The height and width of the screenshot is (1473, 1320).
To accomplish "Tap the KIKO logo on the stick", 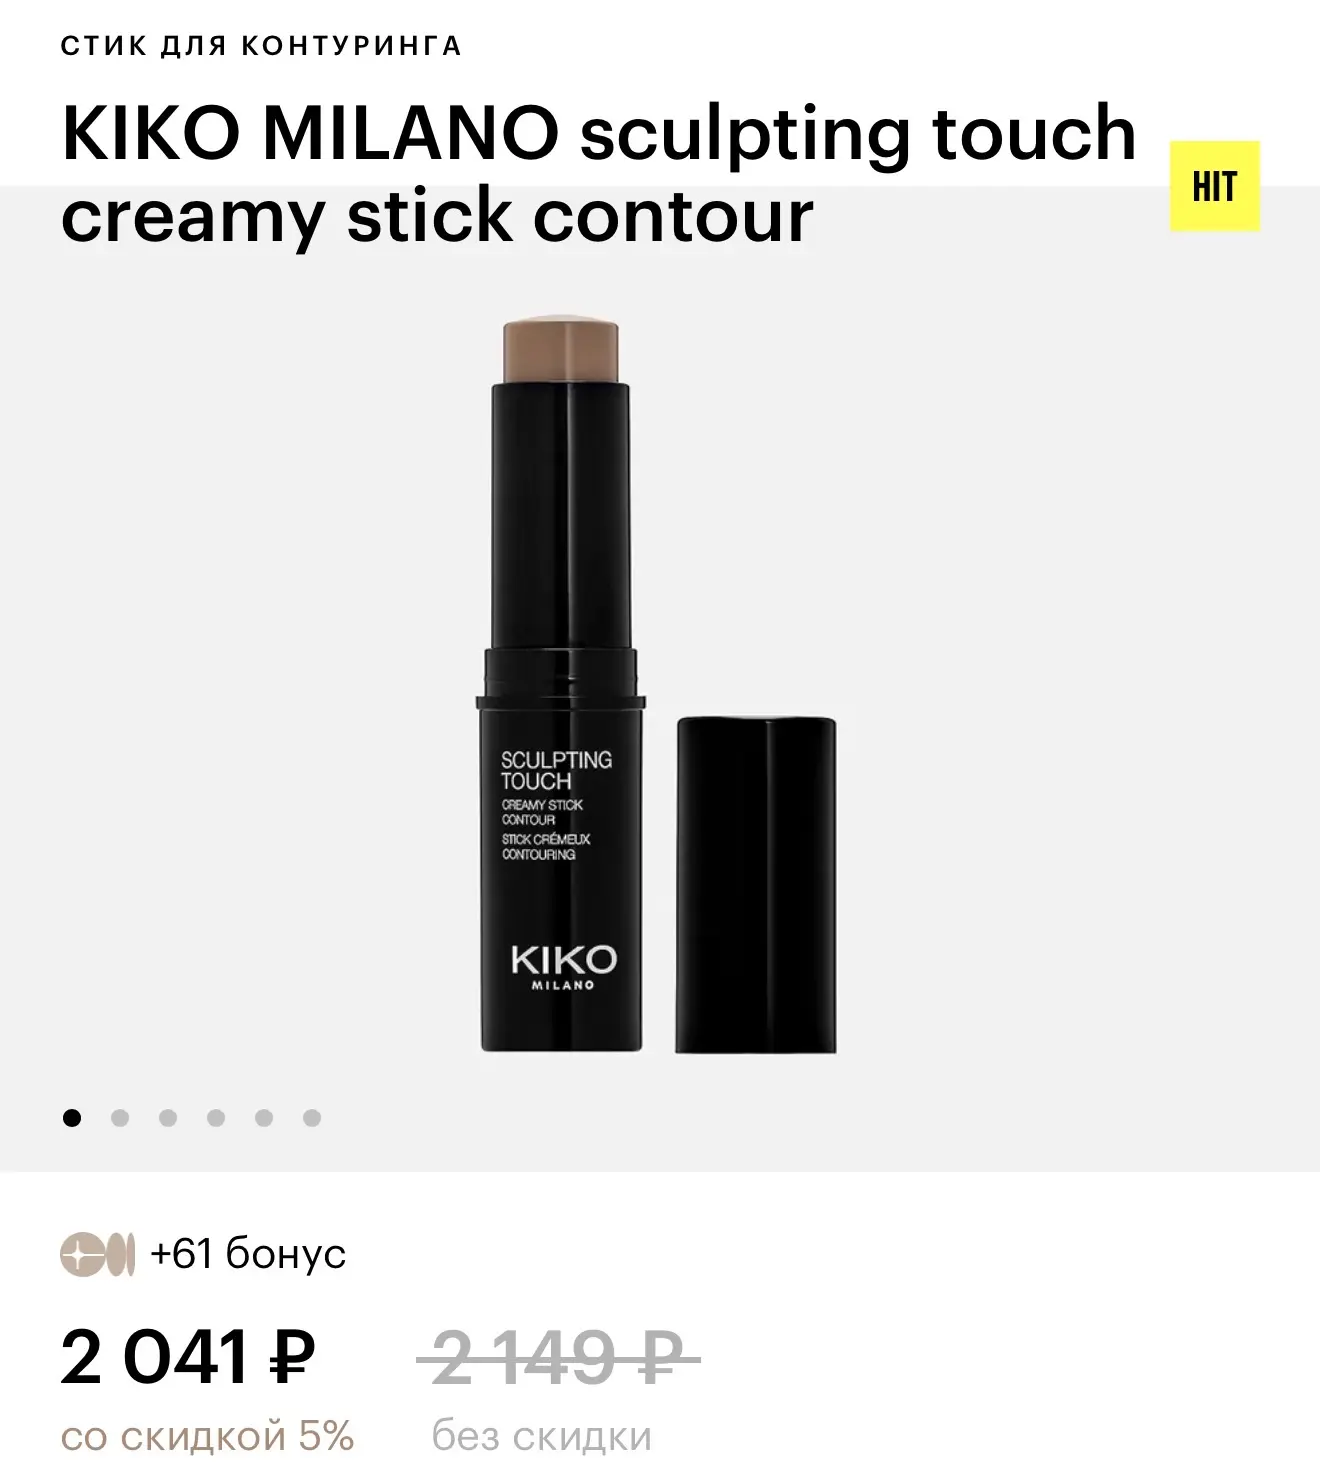I will pos(565,966).
